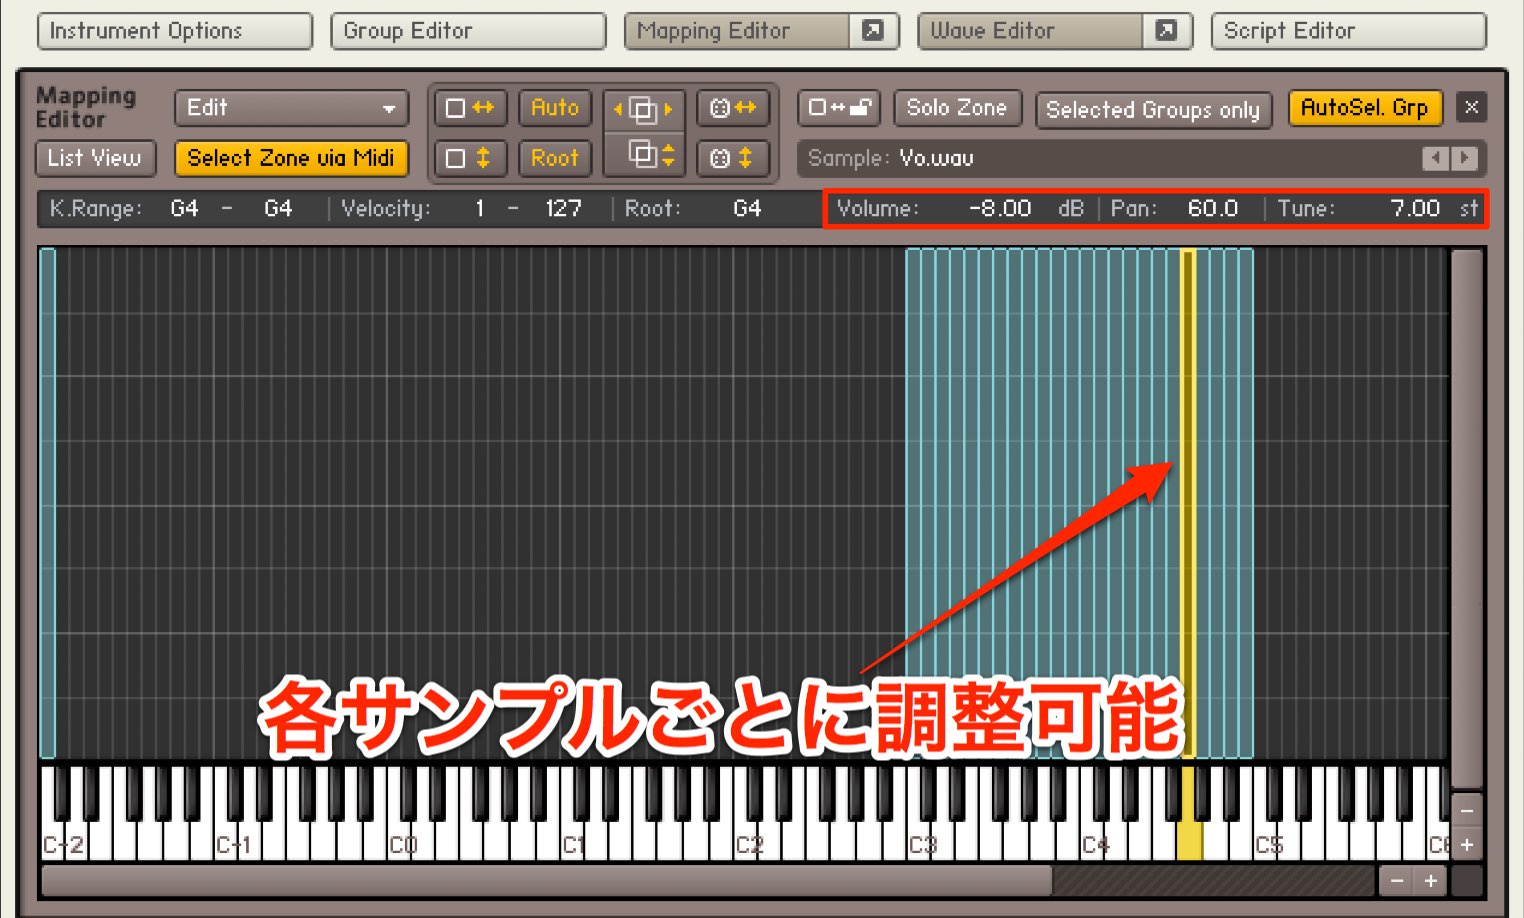Click the vertical auto-spread overlapping squares icon
The image size is (1524, 918).
(644, 155)
